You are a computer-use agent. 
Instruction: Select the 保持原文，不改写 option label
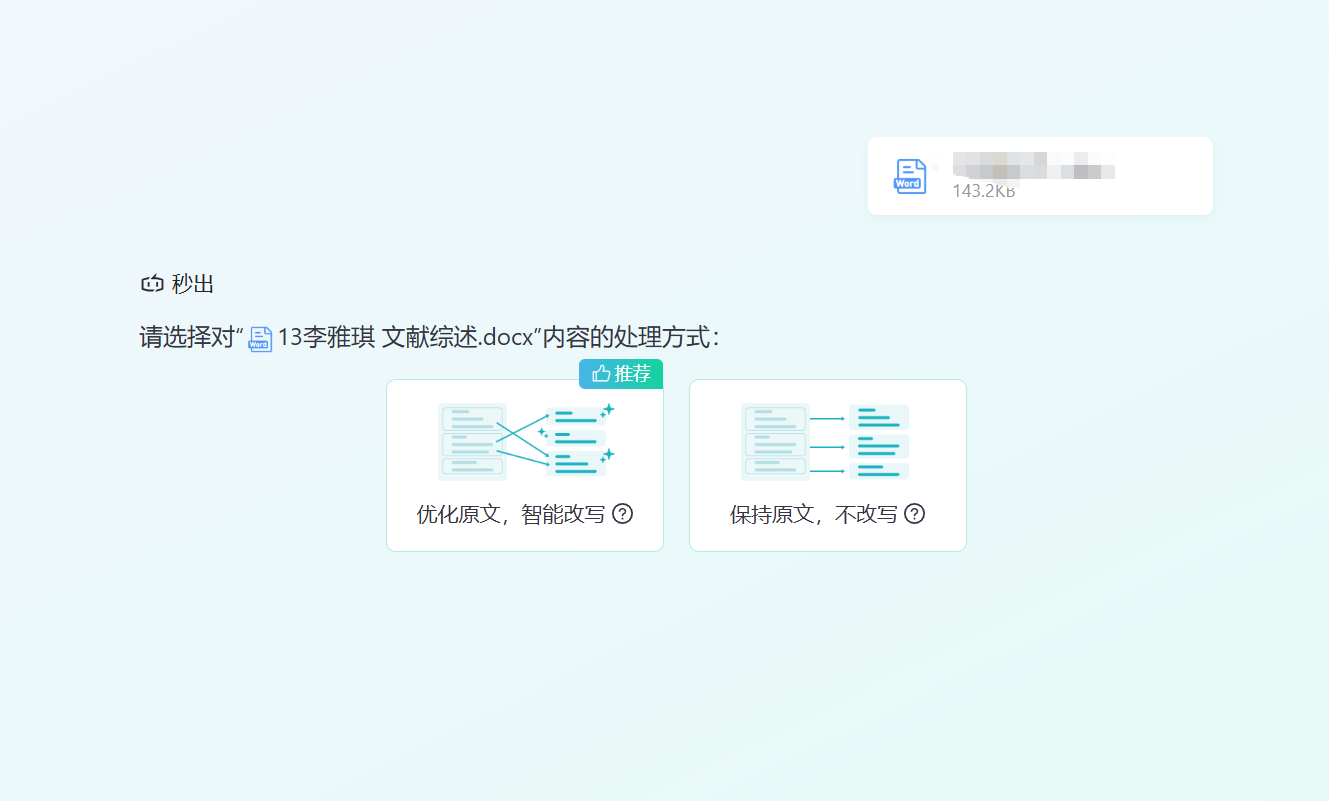(813, 515)
